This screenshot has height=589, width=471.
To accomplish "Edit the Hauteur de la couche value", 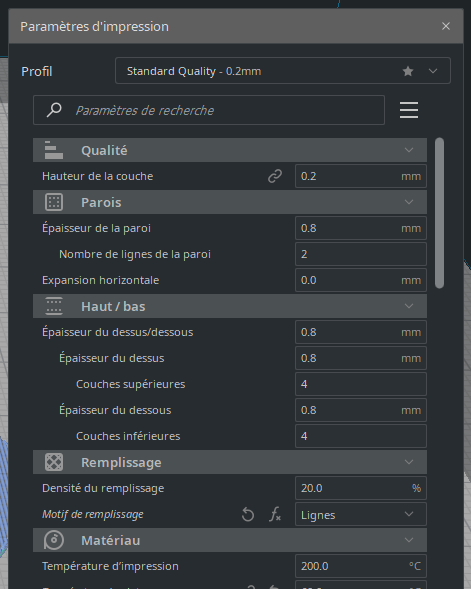I will (361, 176).
